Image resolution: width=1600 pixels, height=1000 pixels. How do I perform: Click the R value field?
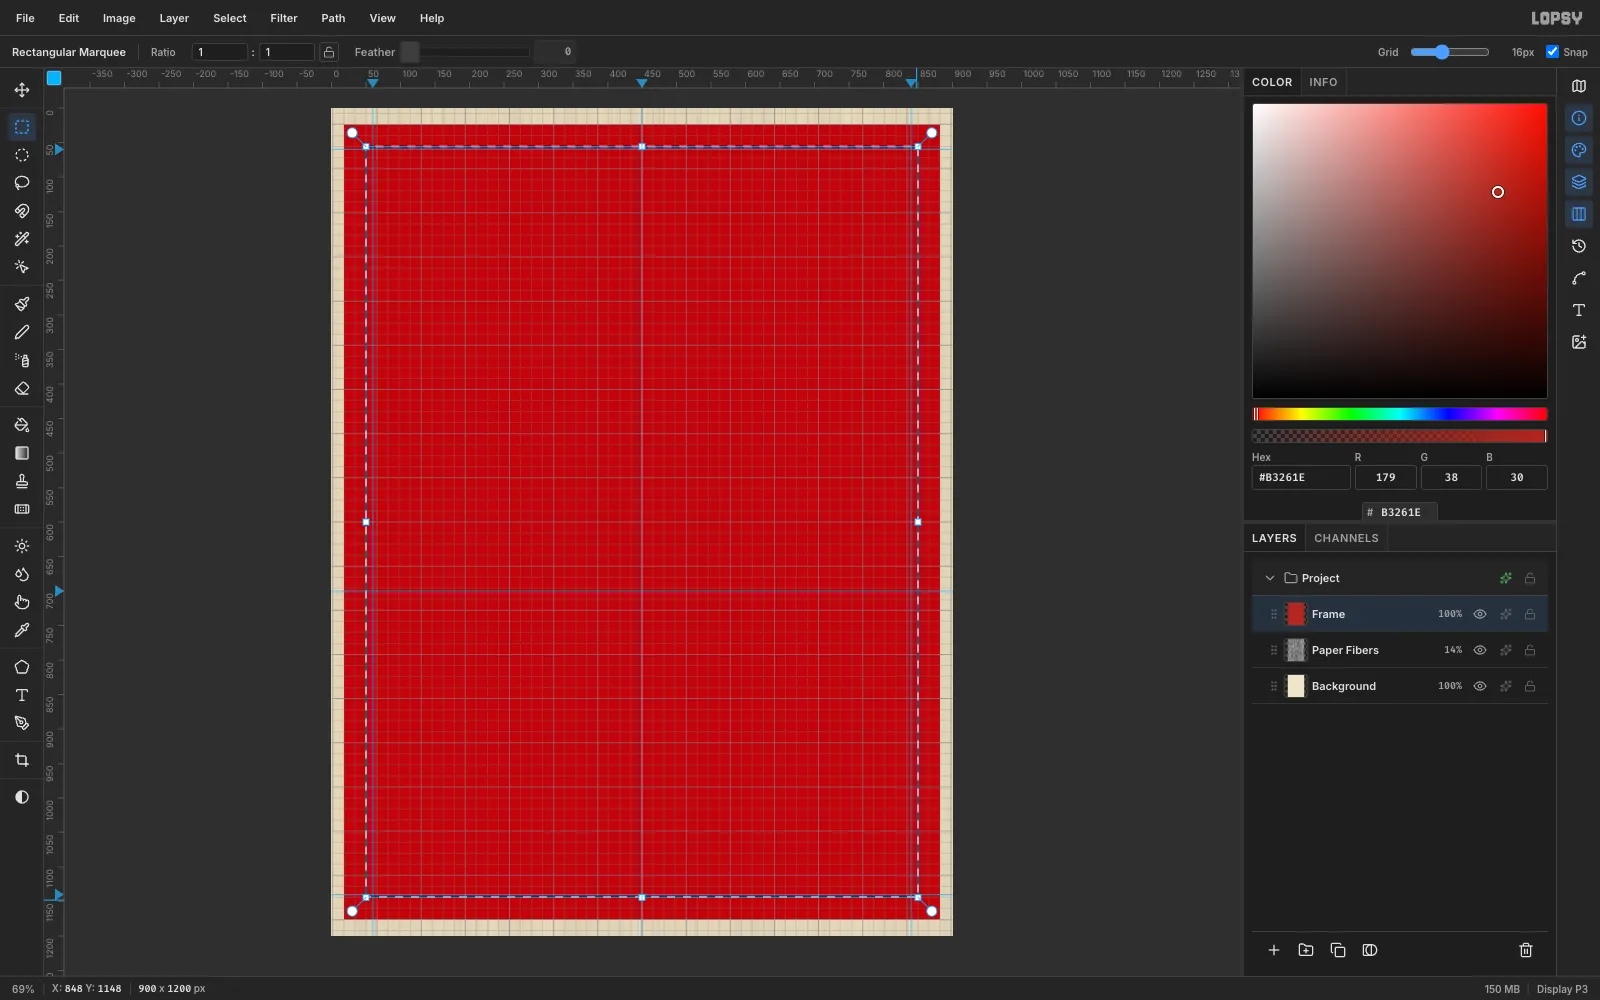[1385, 478]
